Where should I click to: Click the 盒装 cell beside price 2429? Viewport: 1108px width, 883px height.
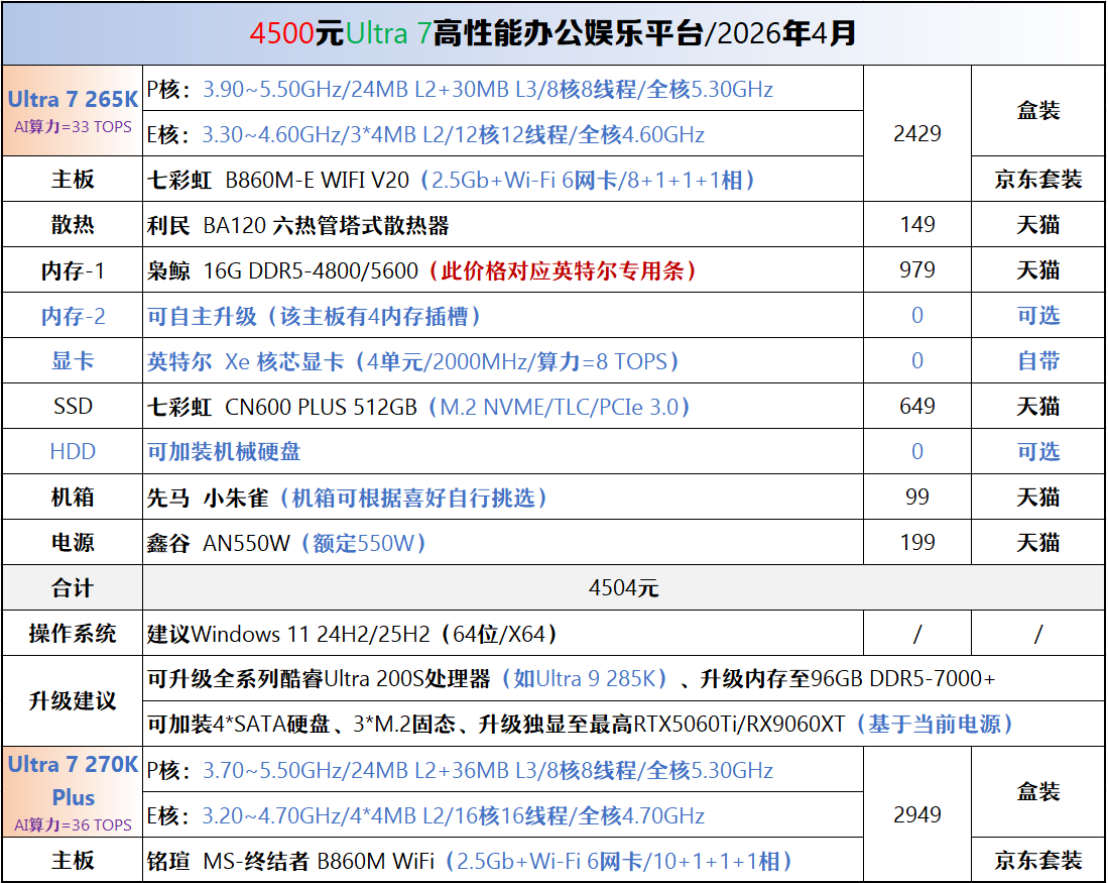click(x=1038, y=111)
